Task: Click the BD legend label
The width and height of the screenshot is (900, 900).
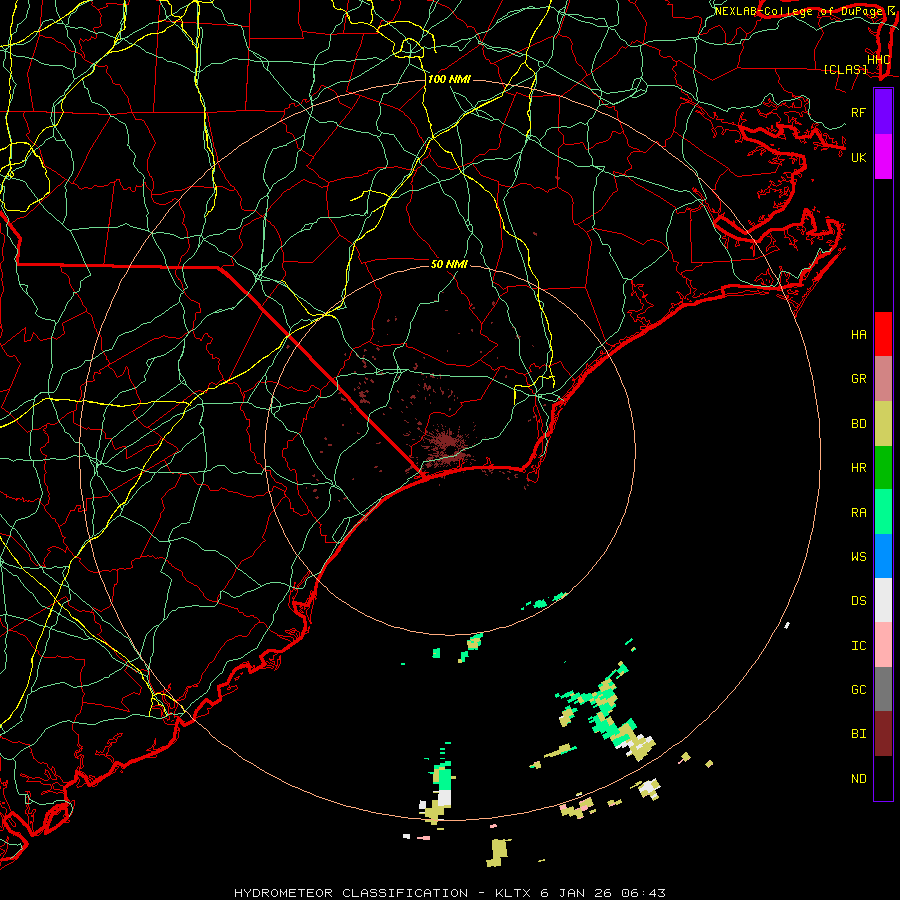Action: [x=858, y=424]
